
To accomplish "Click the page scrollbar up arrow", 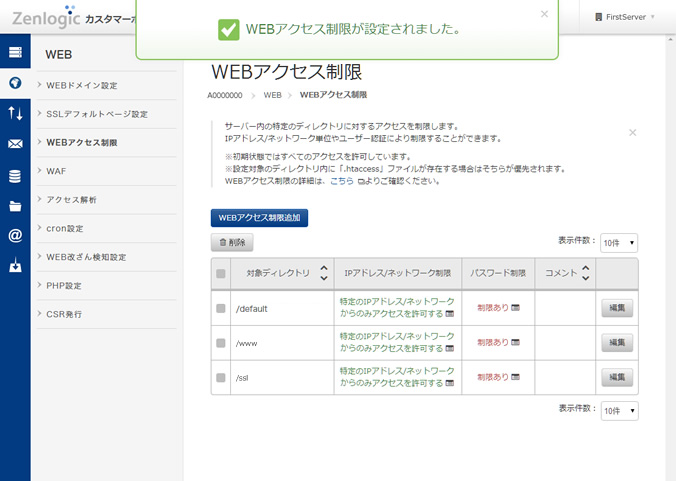I will click(671, 39).
